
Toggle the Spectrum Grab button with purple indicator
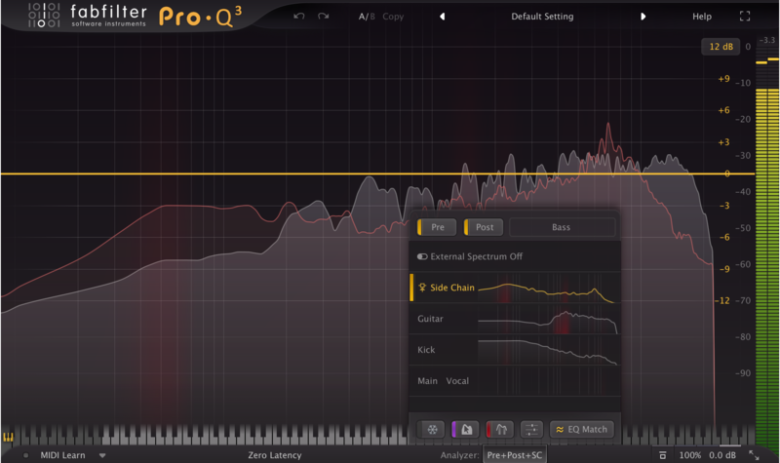(466, 430)
